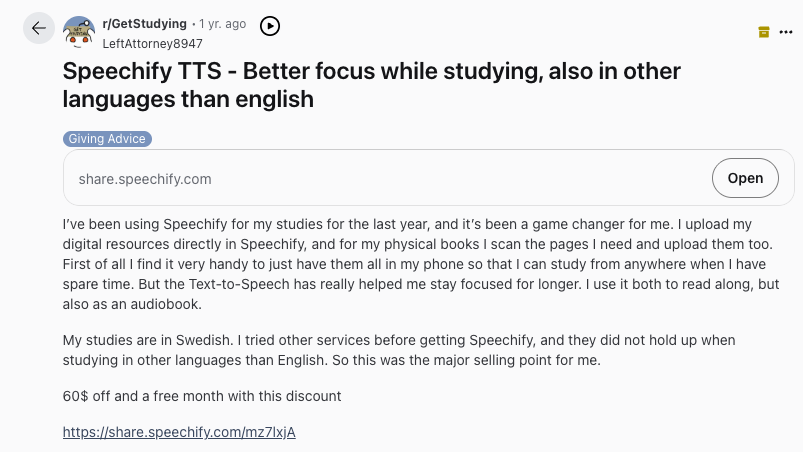The width and height of the screenshot is (803, 452).
Task: Follow the share.speechify.com/mz7lxjA hyperlink
Action: [x=179, y=432]
